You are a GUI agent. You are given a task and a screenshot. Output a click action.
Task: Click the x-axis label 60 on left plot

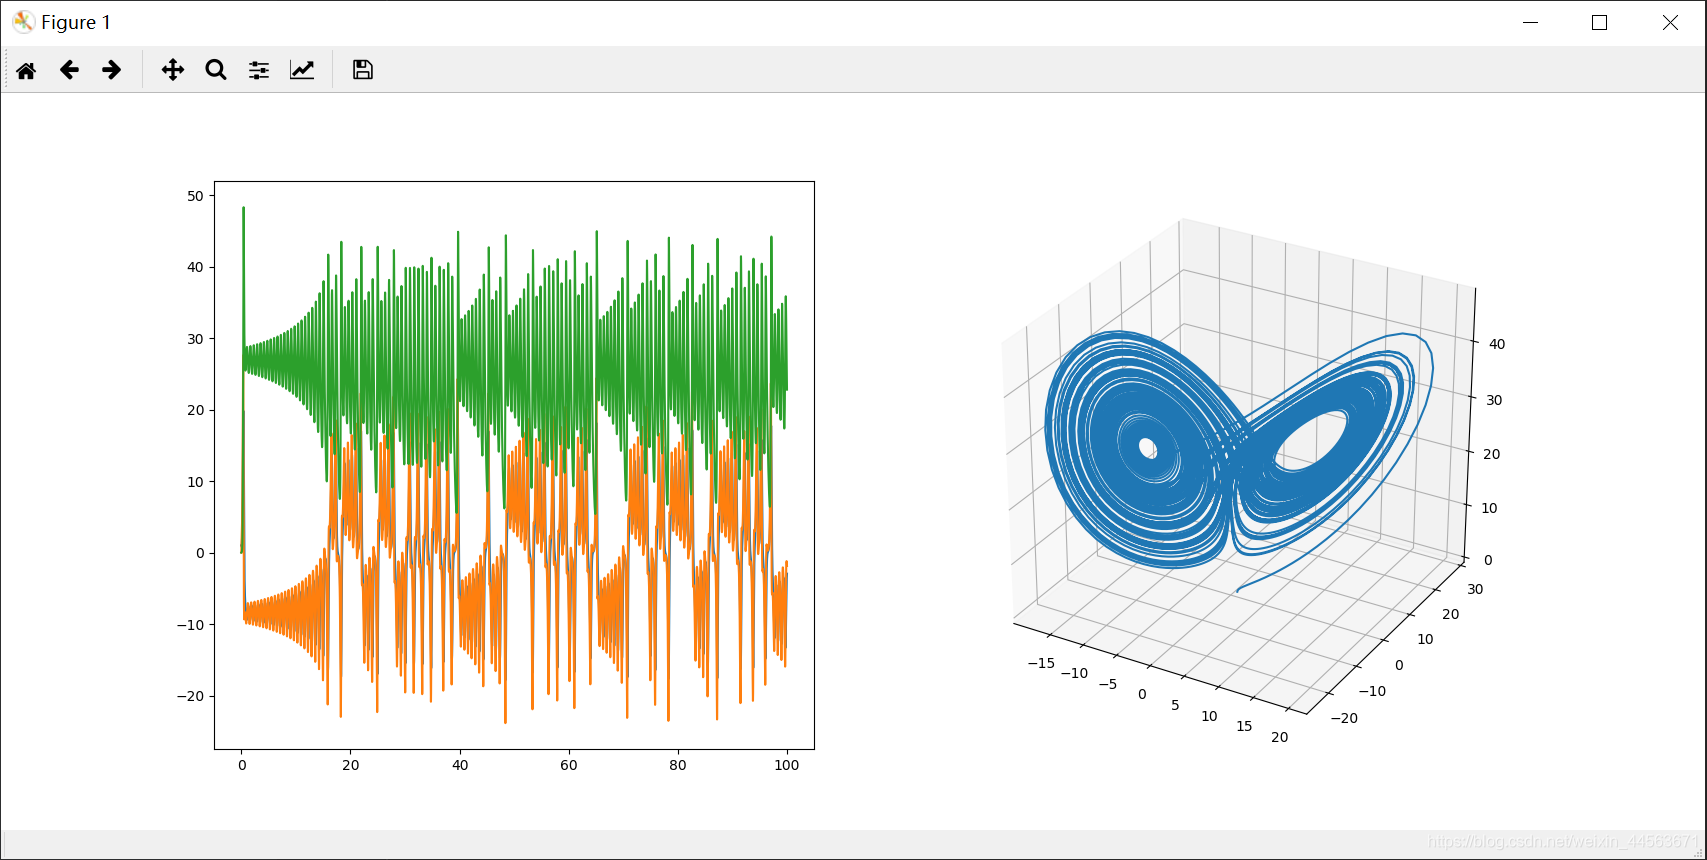click(x=569, y=765)
